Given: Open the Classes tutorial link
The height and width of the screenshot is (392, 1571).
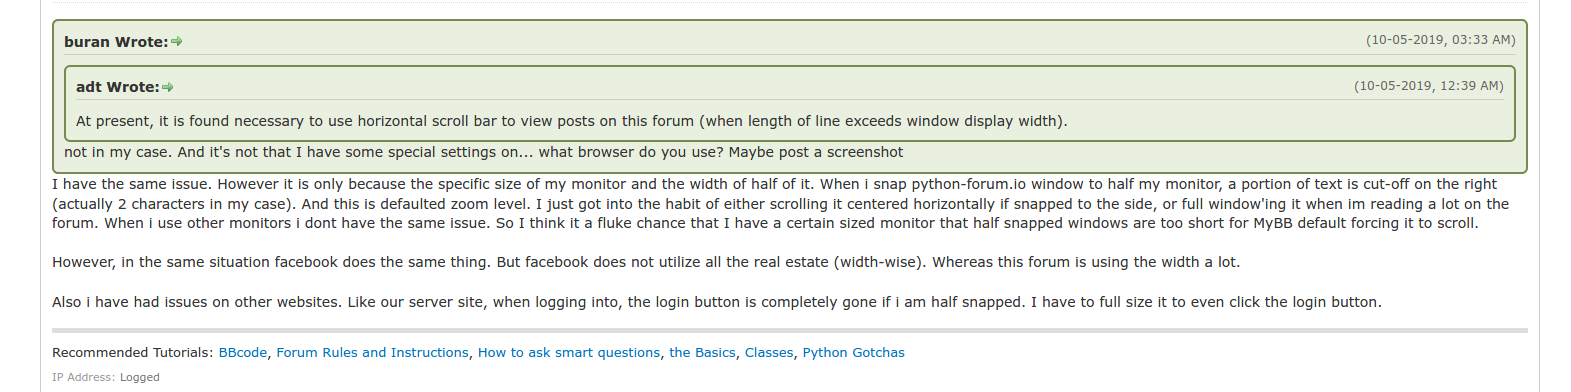Looking at the screenshot, I should tap(769, 353).
